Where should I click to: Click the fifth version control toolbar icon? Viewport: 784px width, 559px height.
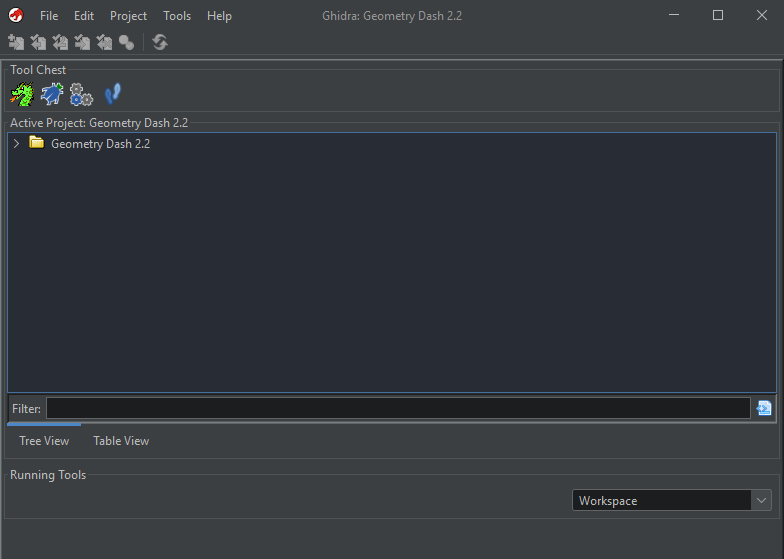coord(104,42)
